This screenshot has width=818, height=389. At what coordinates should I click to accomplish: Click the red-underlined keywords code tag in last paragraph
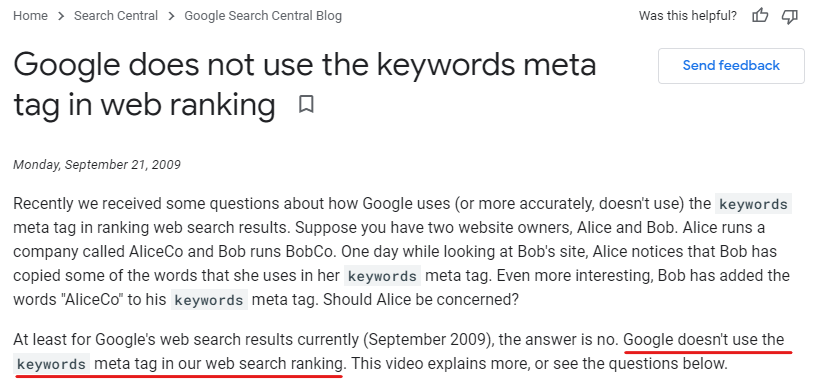pyautogui.click(x=51, y=364)
